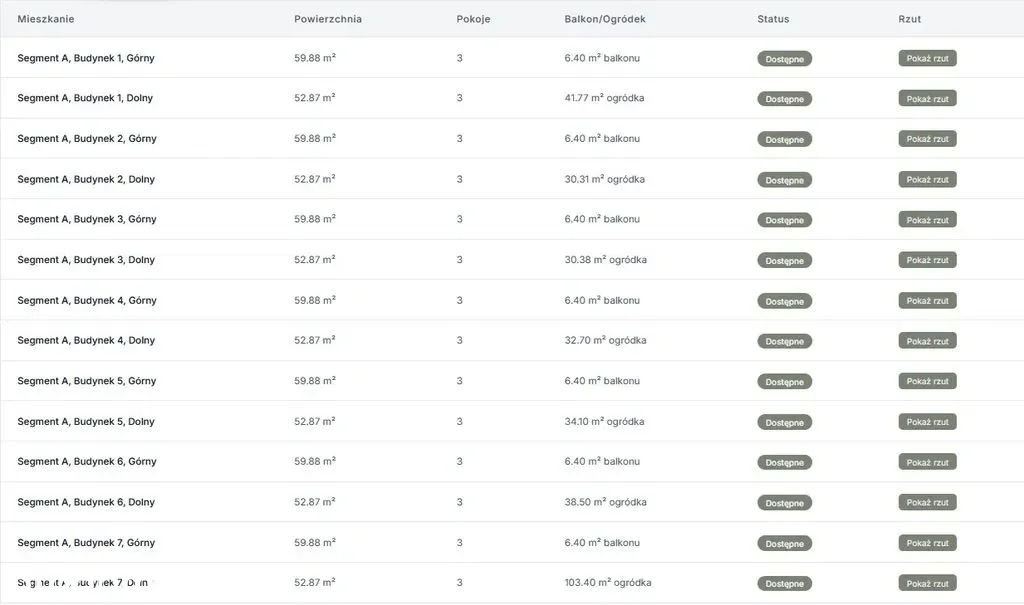Show floor plan for Budynek 1, Górny
This screenshot has height=605, width=1024.
[927, 58]
